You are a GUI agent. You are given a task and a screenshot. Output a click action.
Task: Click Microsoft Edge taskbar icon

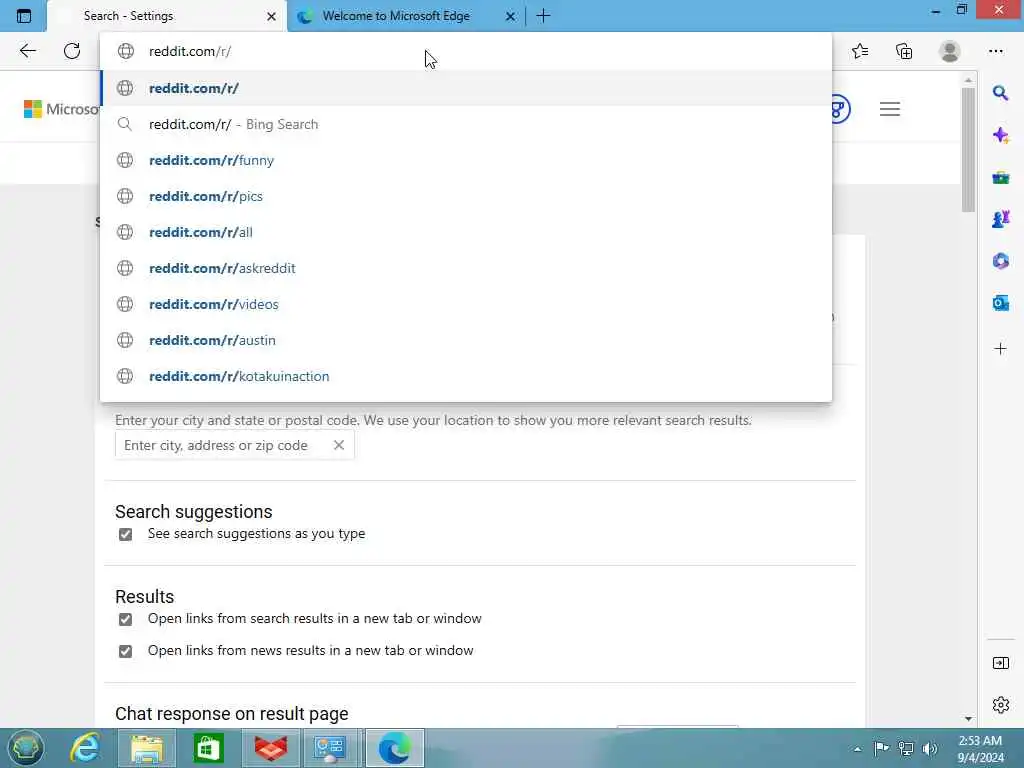[395, 748]
